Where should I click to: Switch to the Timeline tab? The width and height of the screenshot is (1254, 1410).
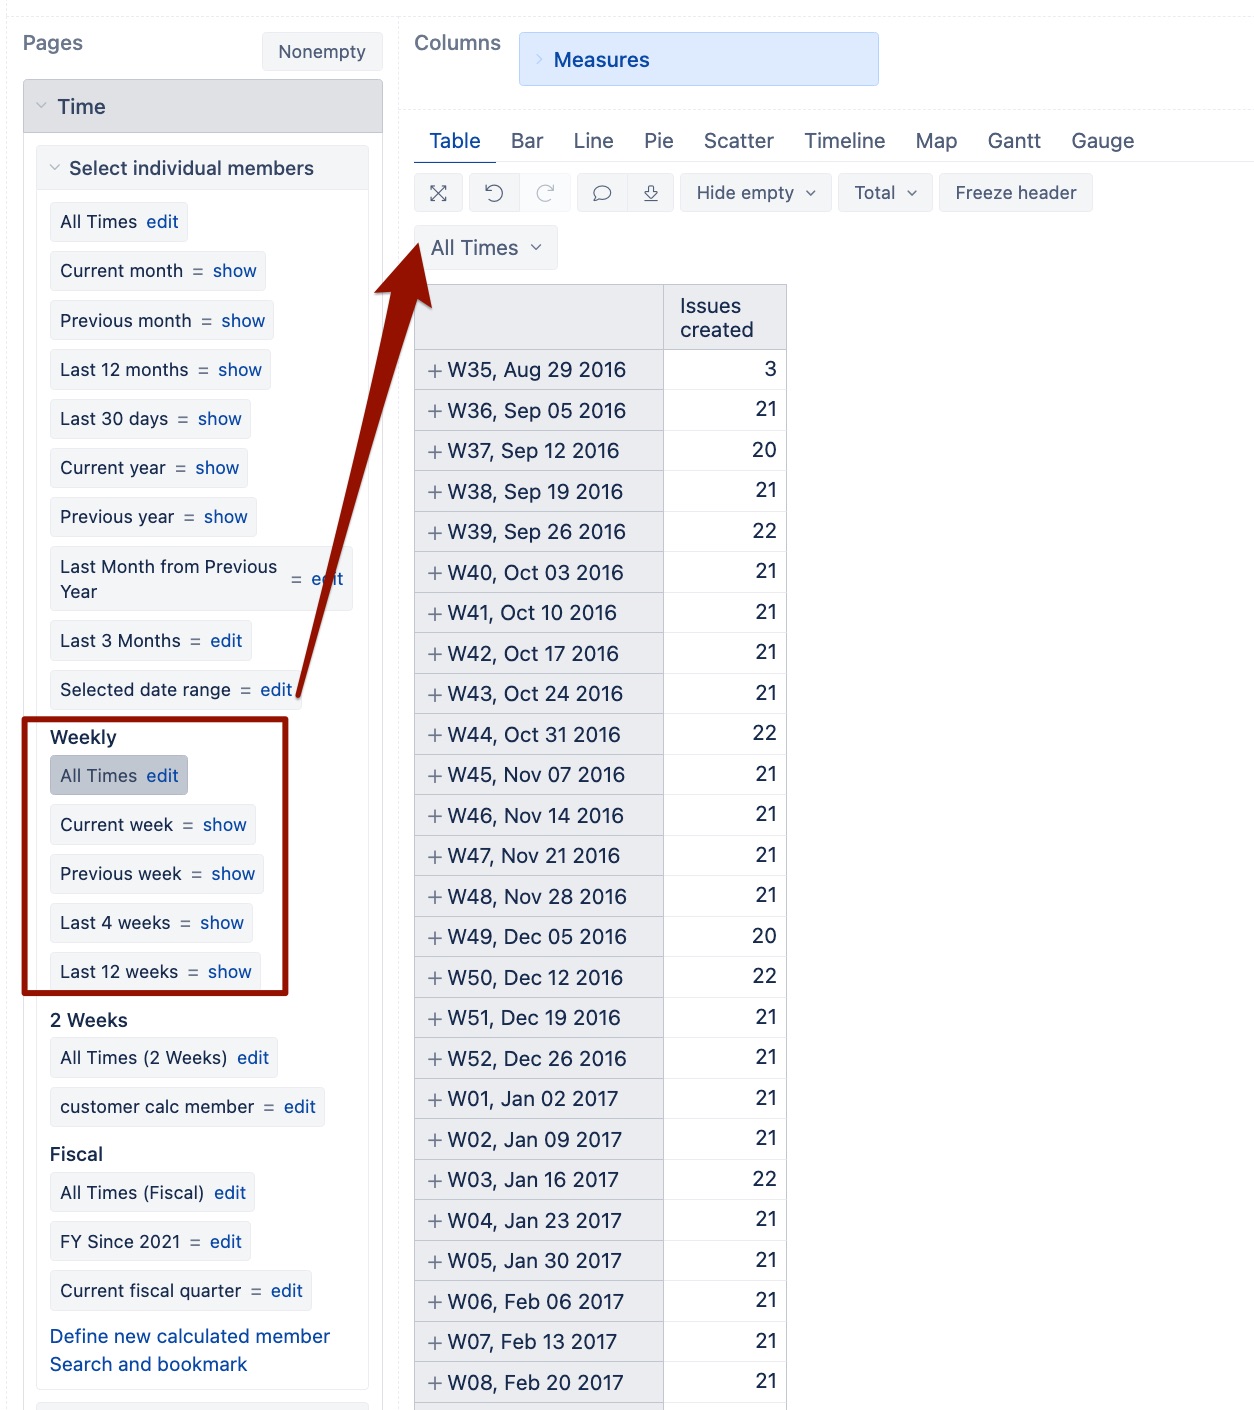pyautogui.click(x=845, y=141)
